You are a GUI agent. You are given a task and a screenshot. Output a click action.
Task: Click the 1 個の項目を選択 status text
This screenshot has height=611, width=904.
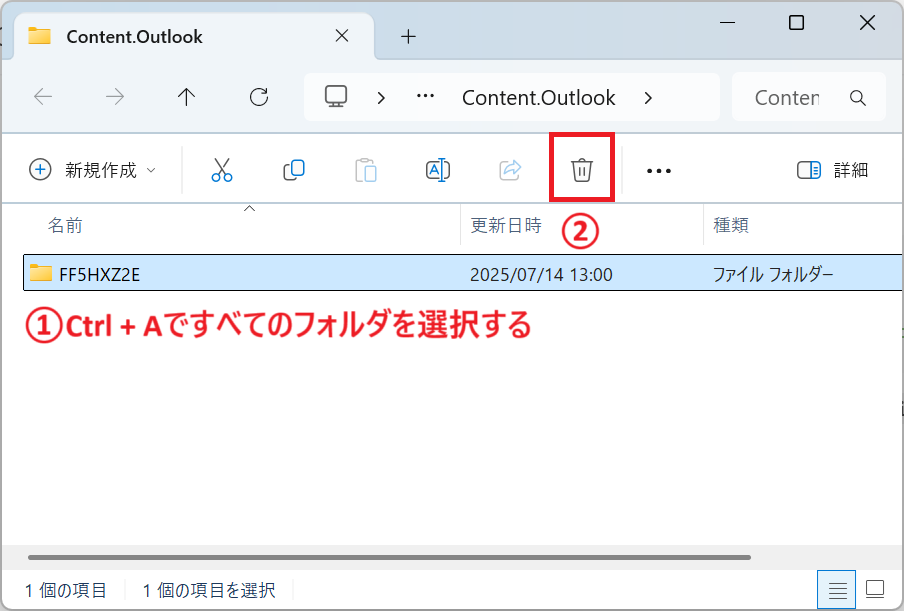point(209,590)
